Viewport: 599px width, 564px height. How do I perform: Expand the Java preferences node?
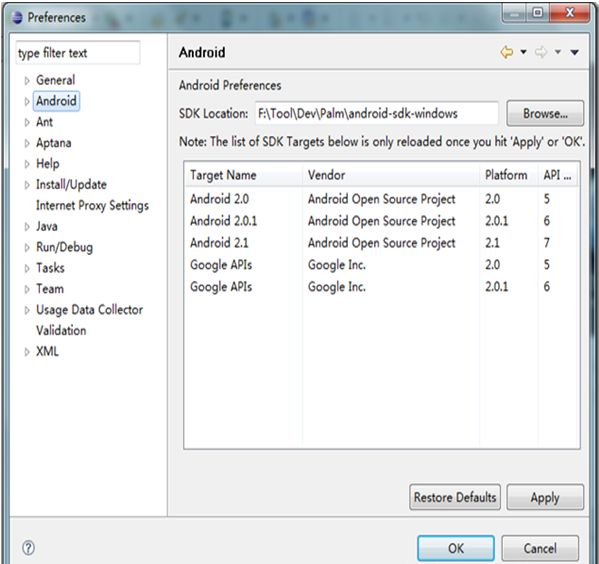tap(27, 227)
